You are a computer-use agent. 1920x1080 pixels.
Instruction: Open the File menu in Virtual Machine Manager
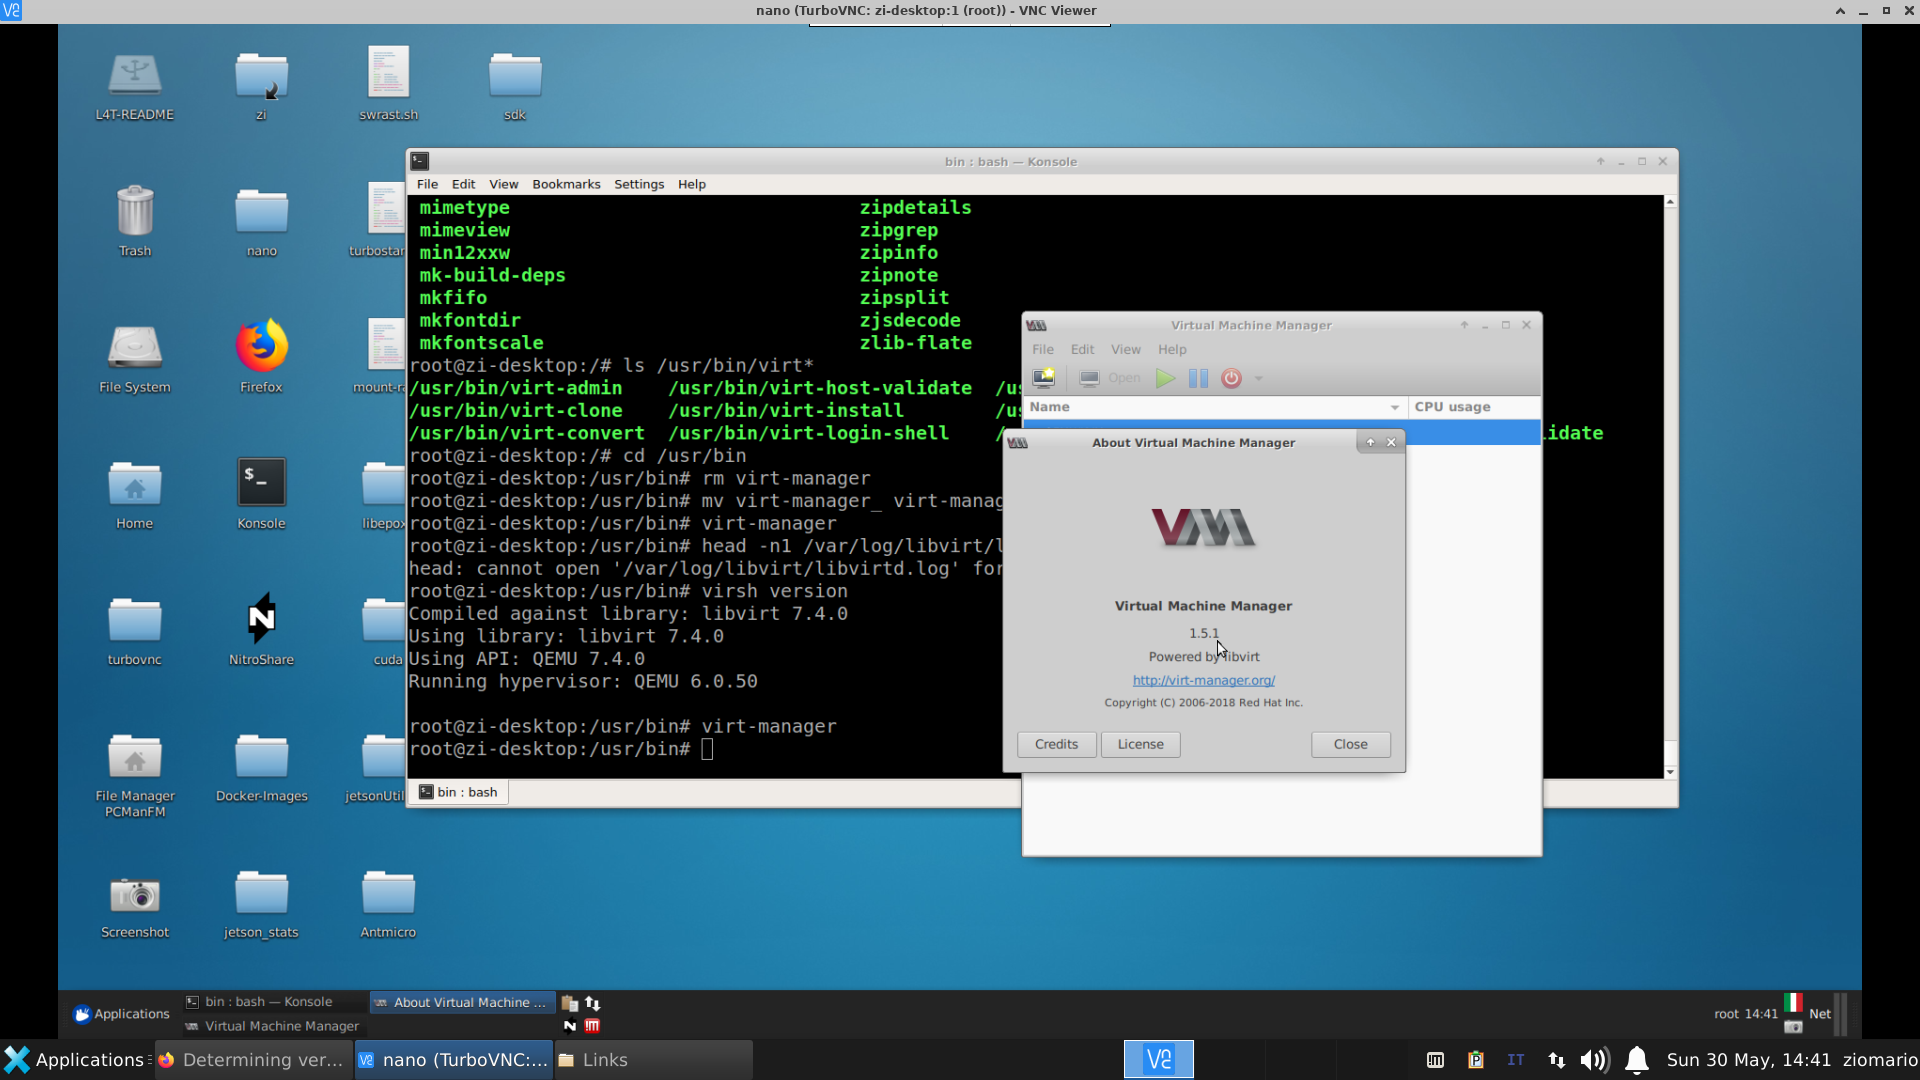click(1043, 349)
